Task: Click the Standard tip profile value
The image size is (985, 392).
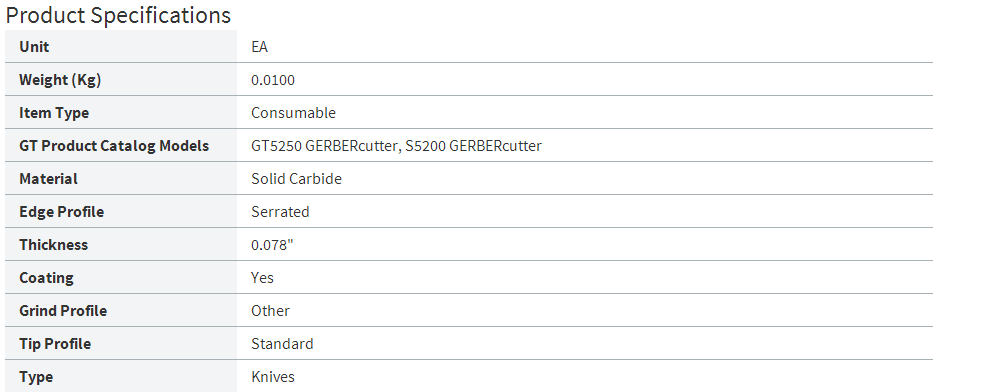Action: 282,344
